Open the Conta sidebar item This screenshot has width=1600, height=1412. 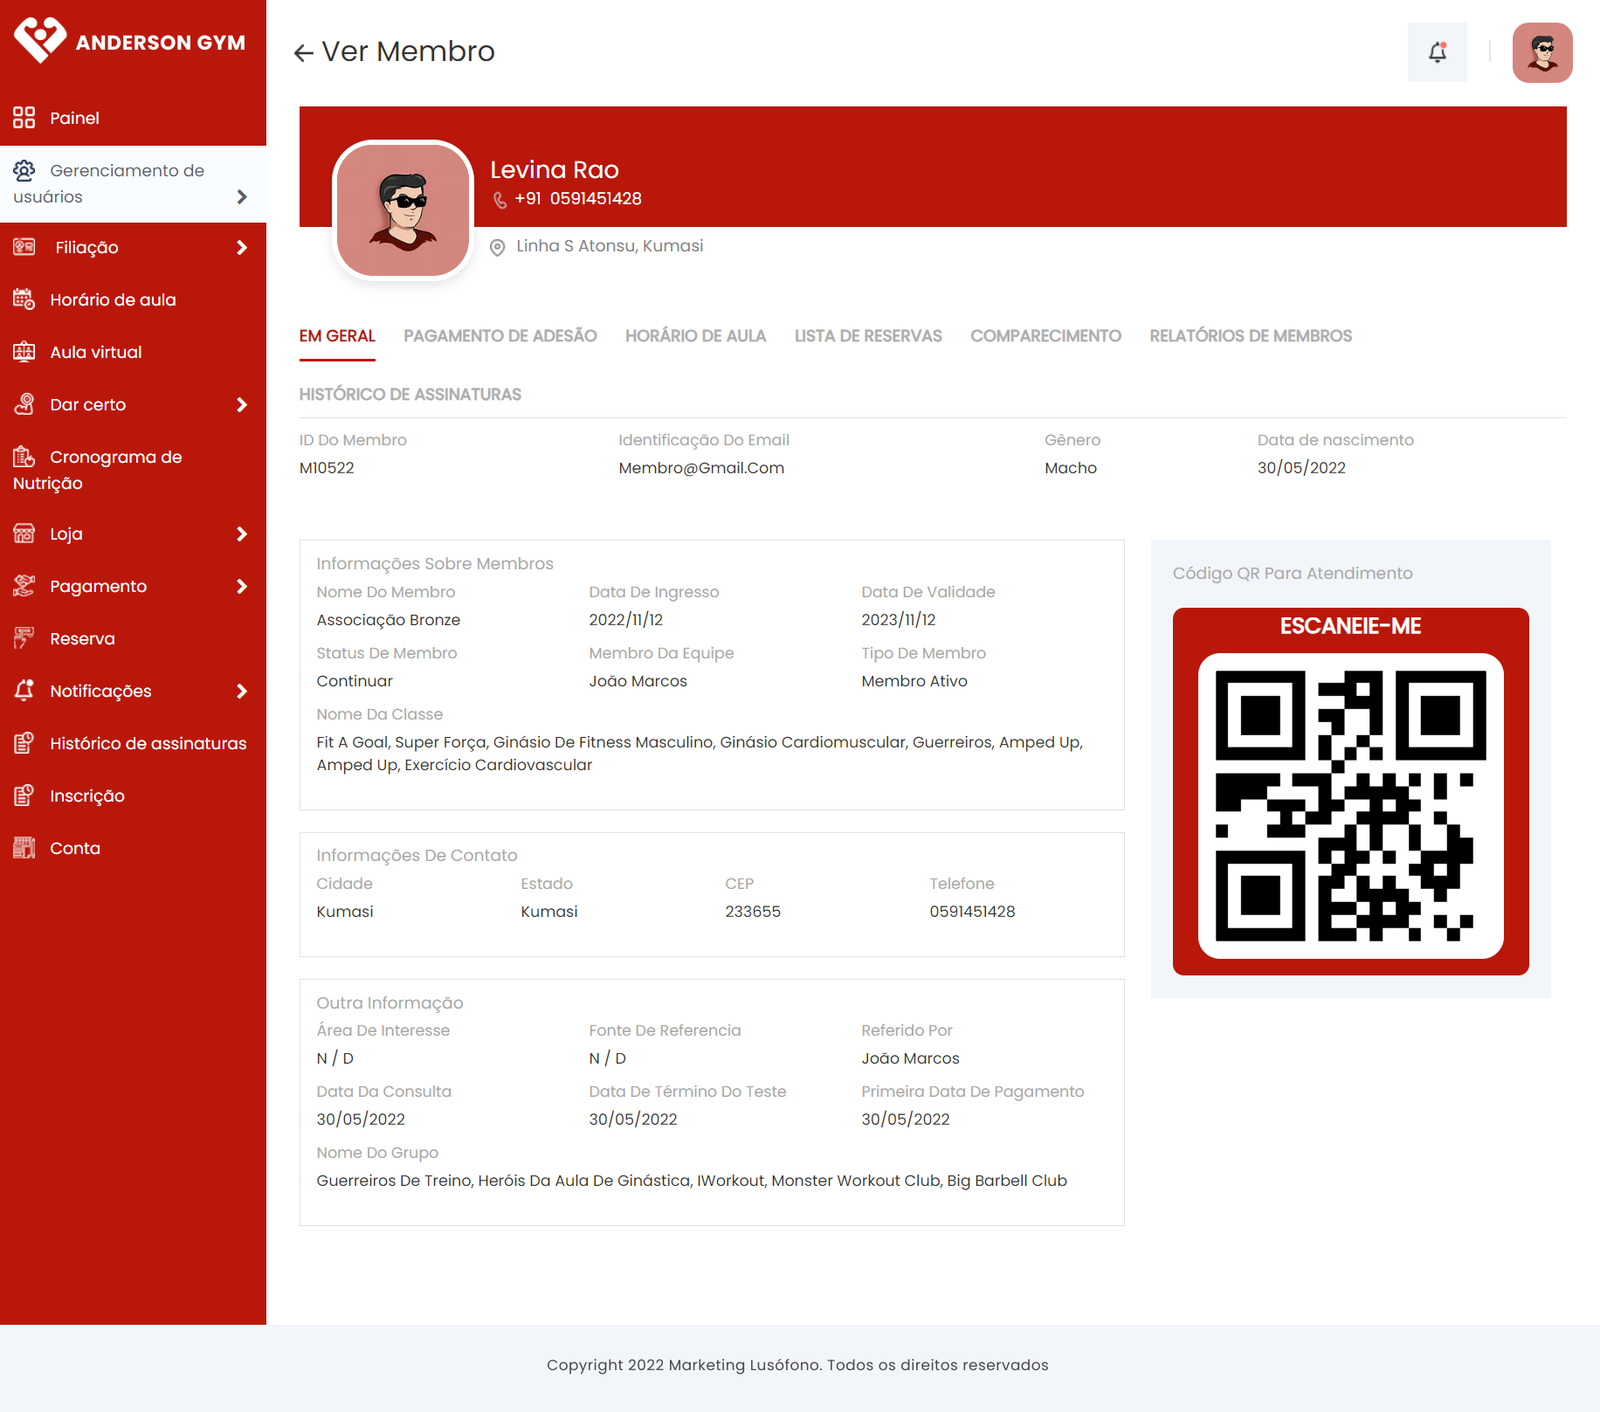75,848
